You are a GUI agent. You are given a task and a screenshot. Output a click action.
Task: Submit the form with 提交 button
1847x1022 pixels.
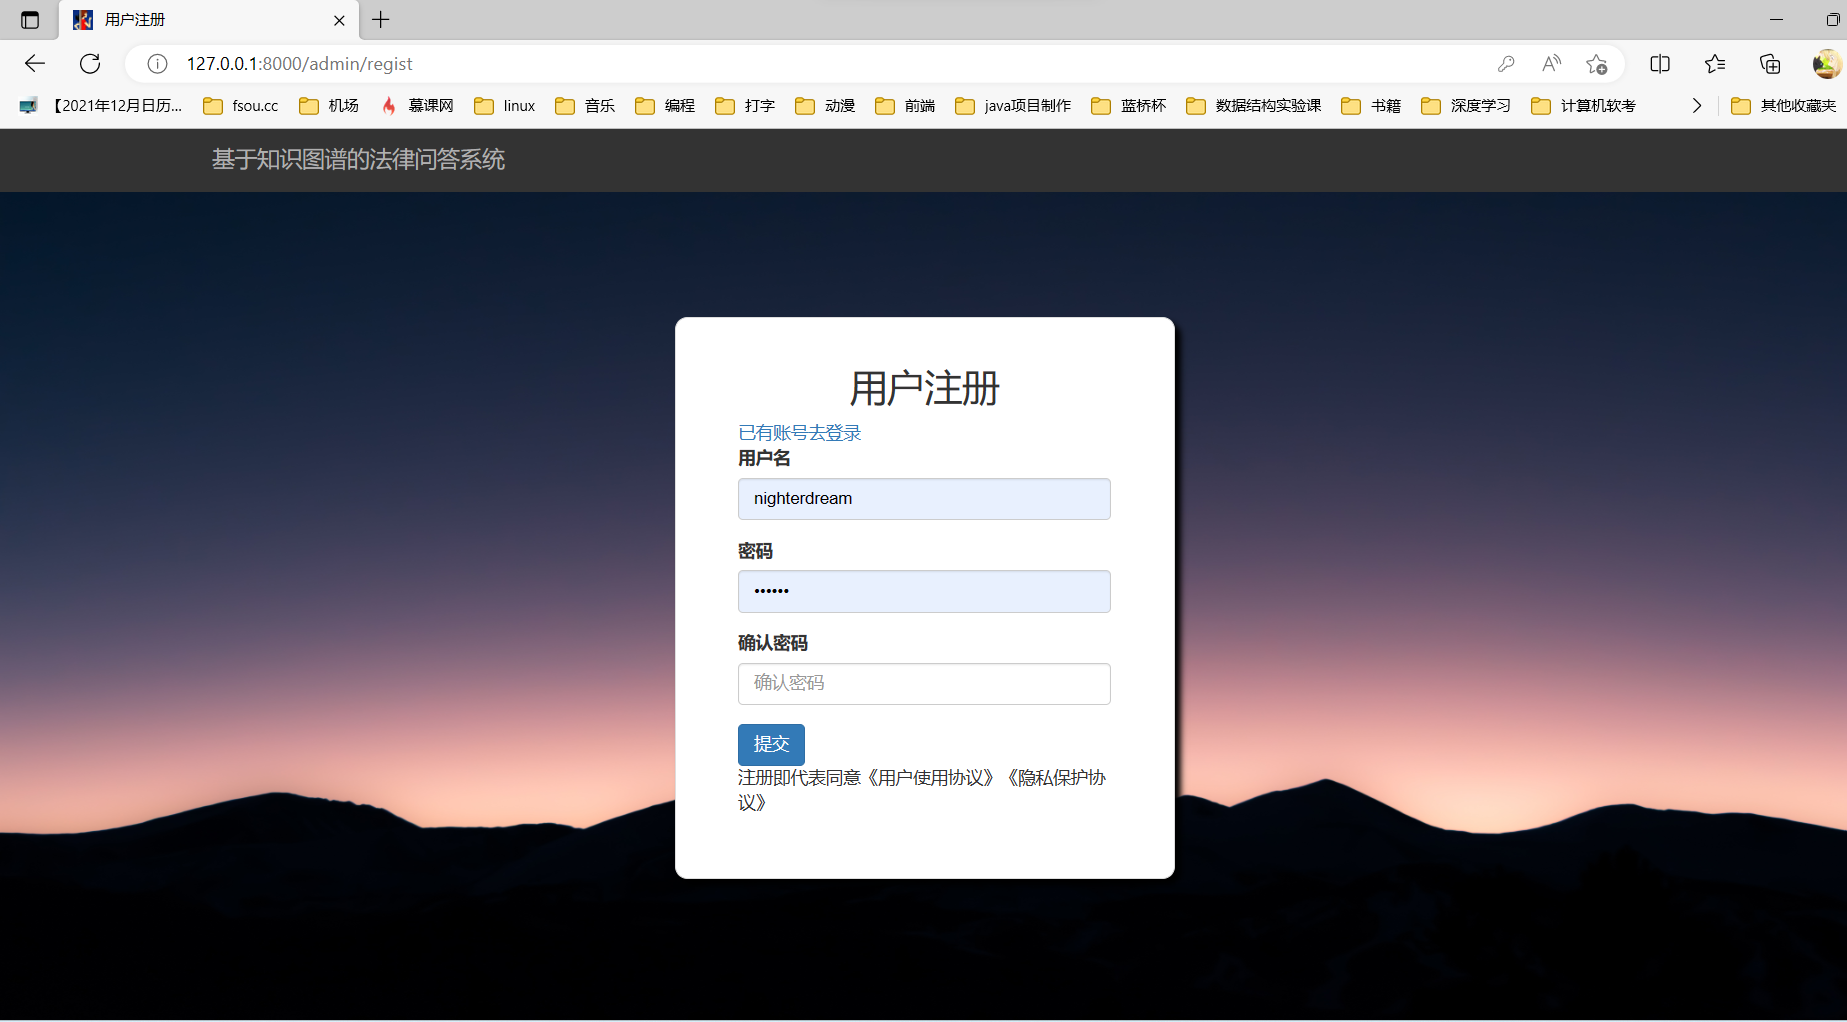(x=771, y=745)
